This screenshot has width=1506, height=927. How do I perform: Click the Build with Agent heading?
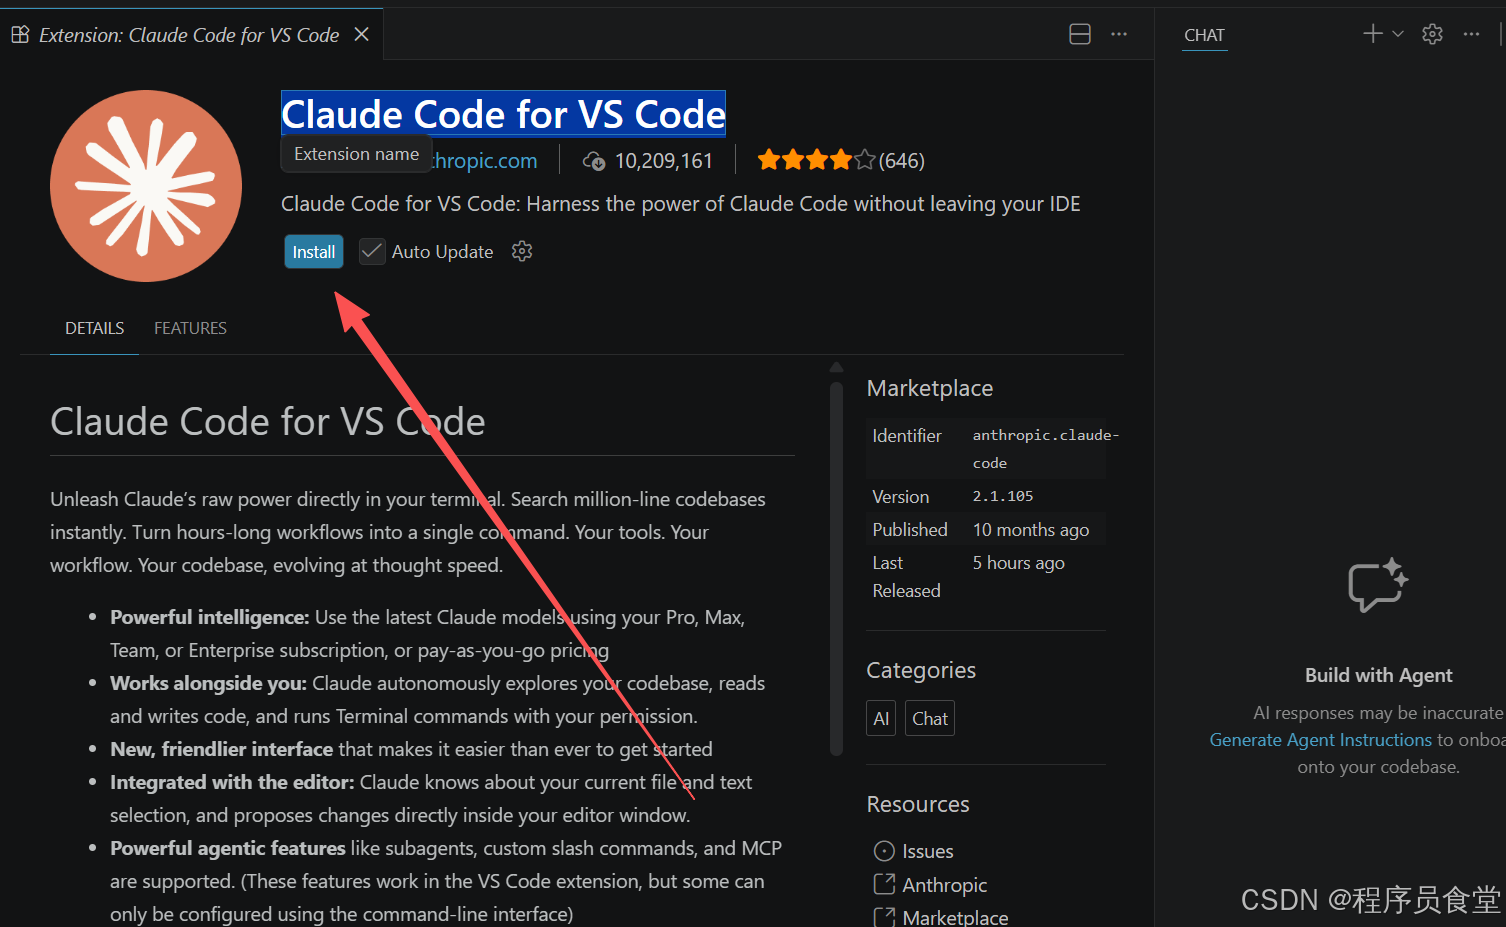coord(1378,675)
